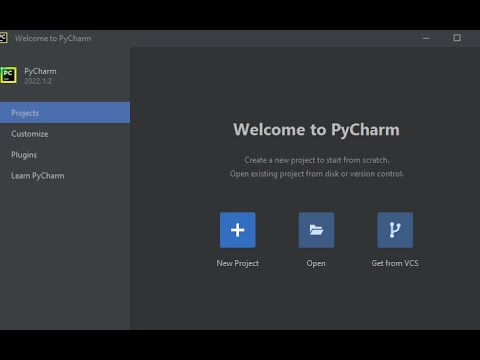
Task: Maximize the Welcome to PyCharm window
Action: 457,38
